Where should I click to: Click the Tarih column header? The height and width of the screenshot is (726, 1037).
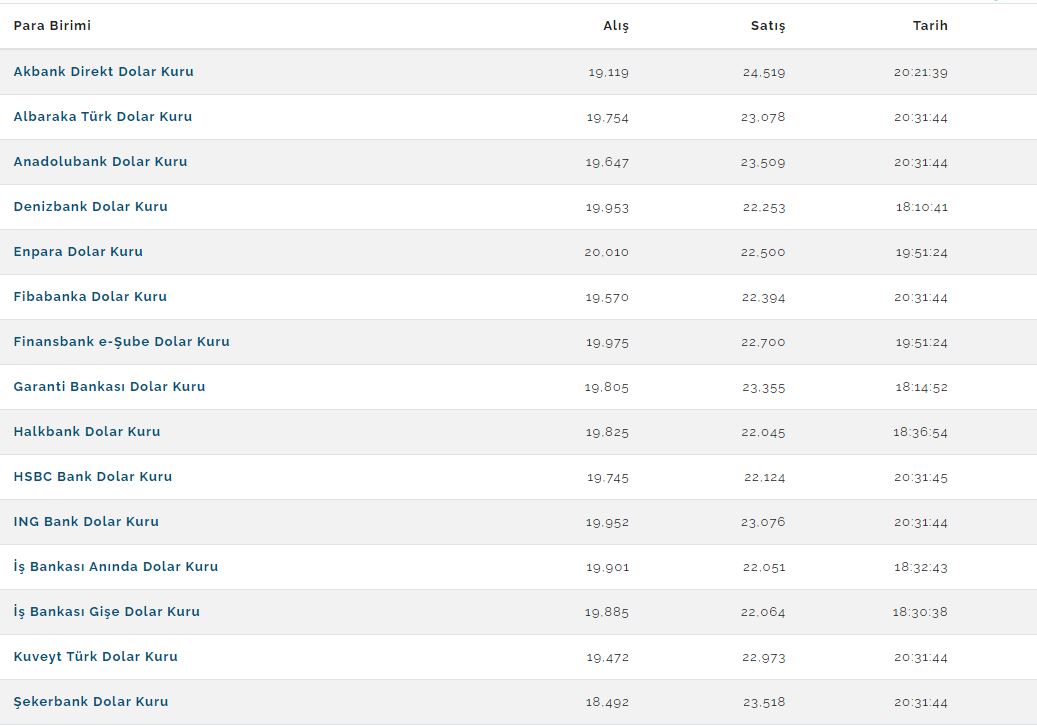[930, 25]
